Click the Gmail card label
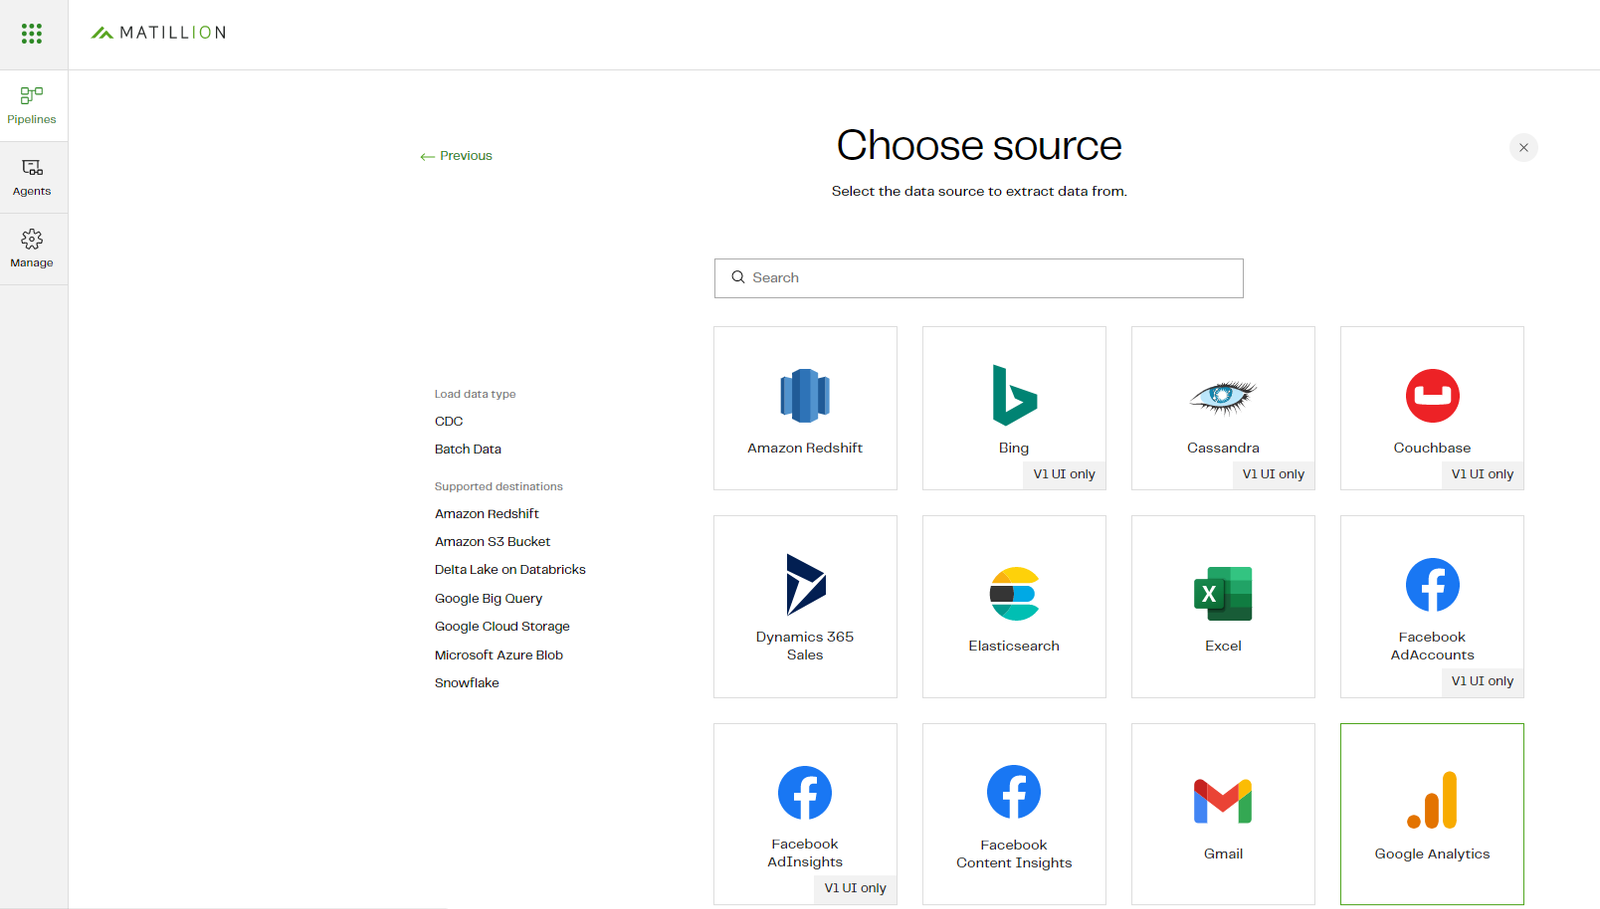The image size is (1600, 909). click(1223, 854)
